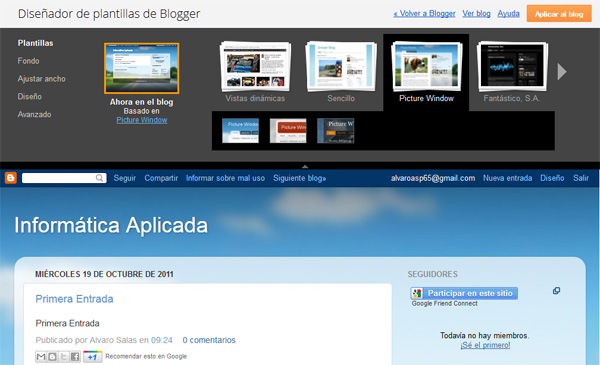This screenshot has height=365, width=600.
Task: Click the Google +1 button
Action: coord(93,357)
